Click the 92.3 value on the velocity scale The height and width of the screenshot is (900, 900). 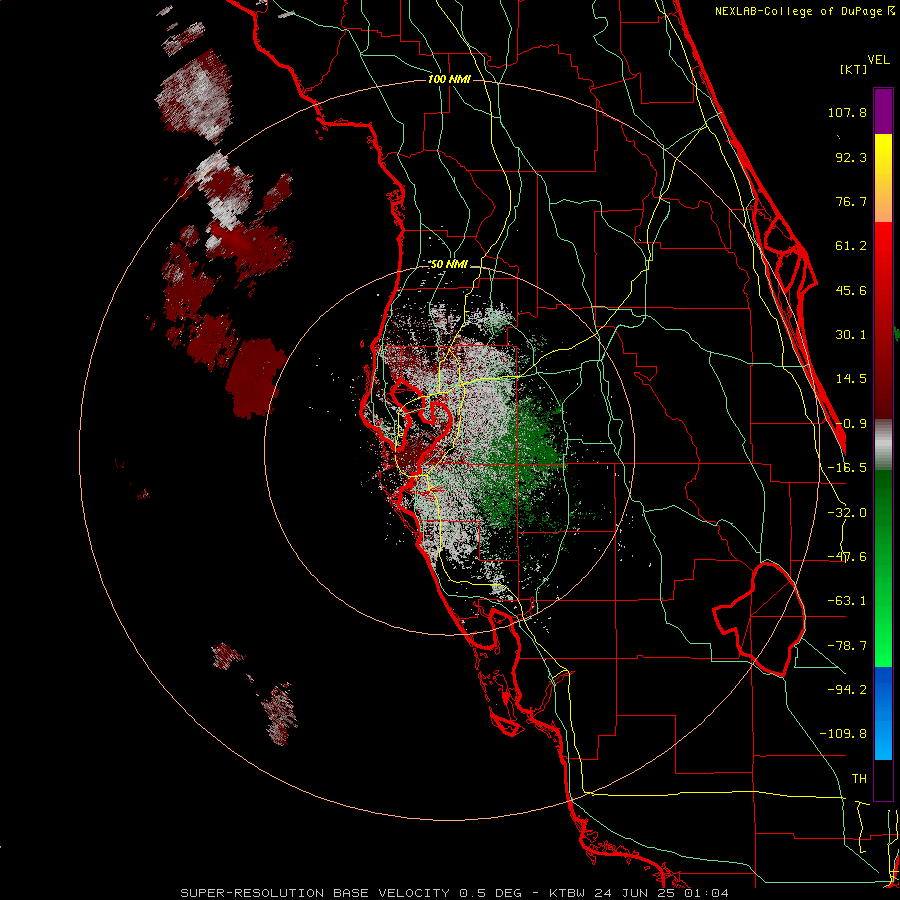[x=851, y=157]
